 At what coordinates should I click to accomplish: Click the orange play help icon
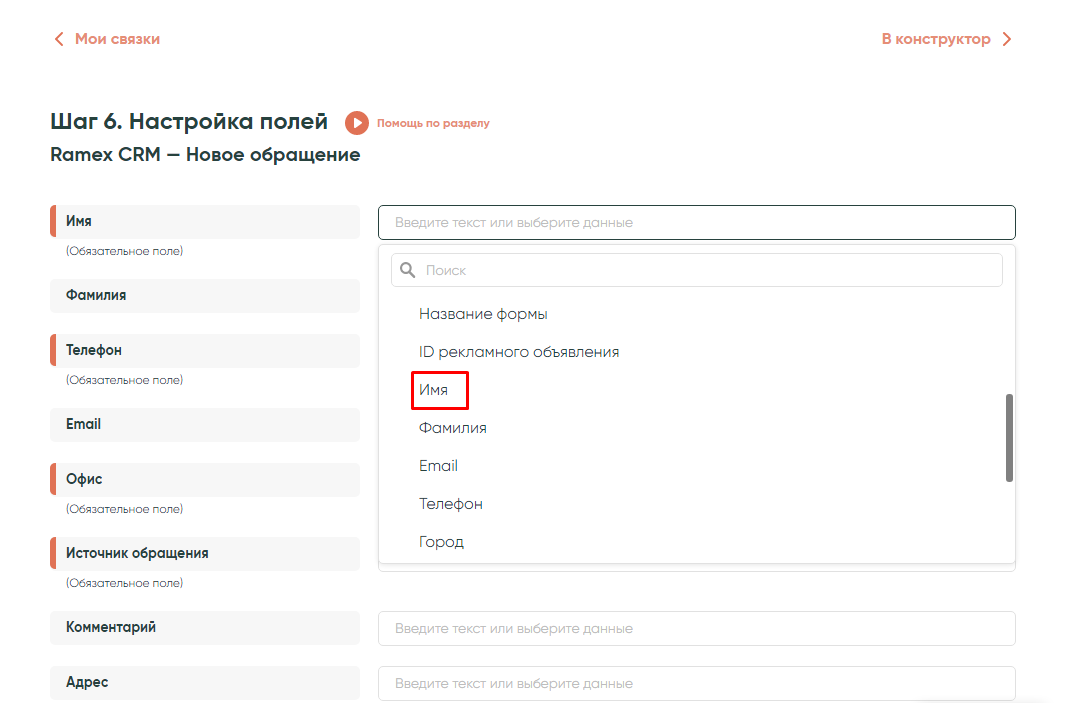(357, 123)
